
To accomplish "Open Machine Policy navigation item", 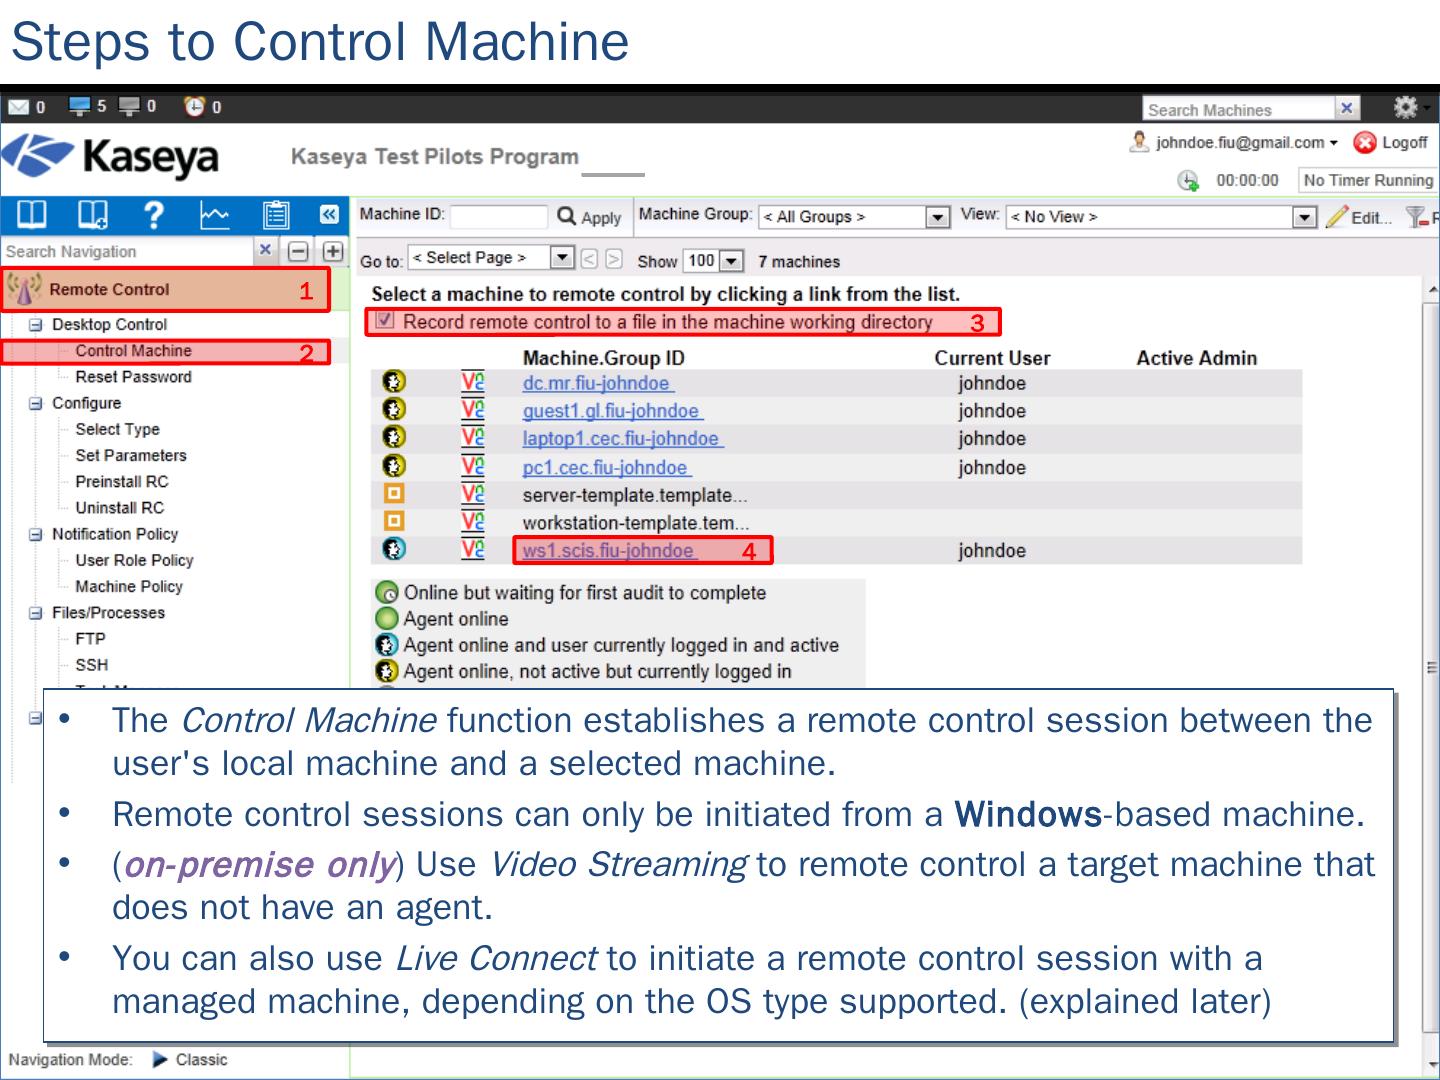I will 129,587.
